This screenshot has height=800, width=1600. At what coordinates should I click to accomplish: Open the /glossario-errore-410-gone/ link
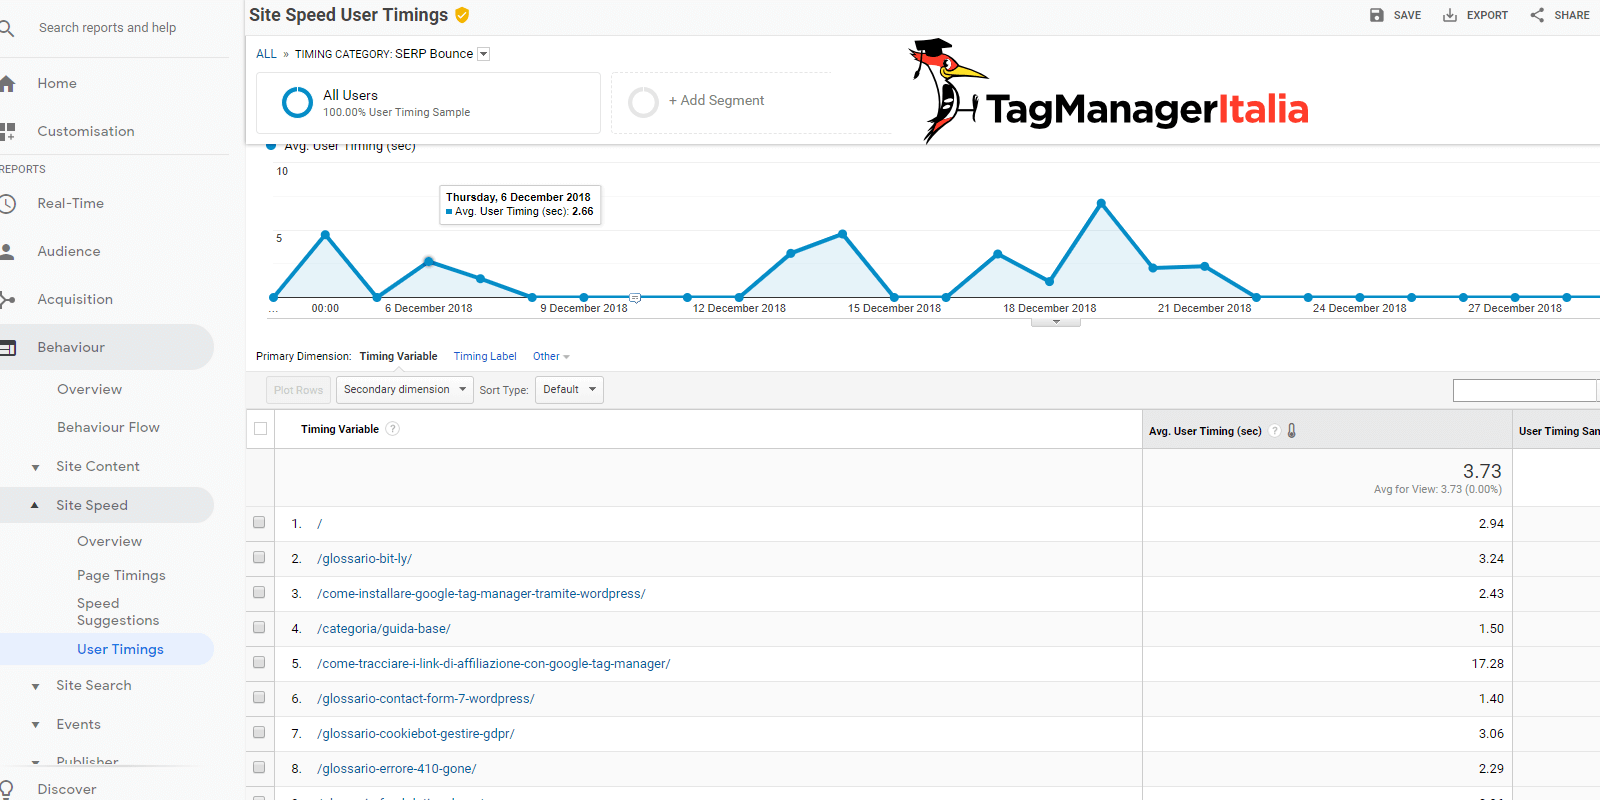tap(397, 769)
